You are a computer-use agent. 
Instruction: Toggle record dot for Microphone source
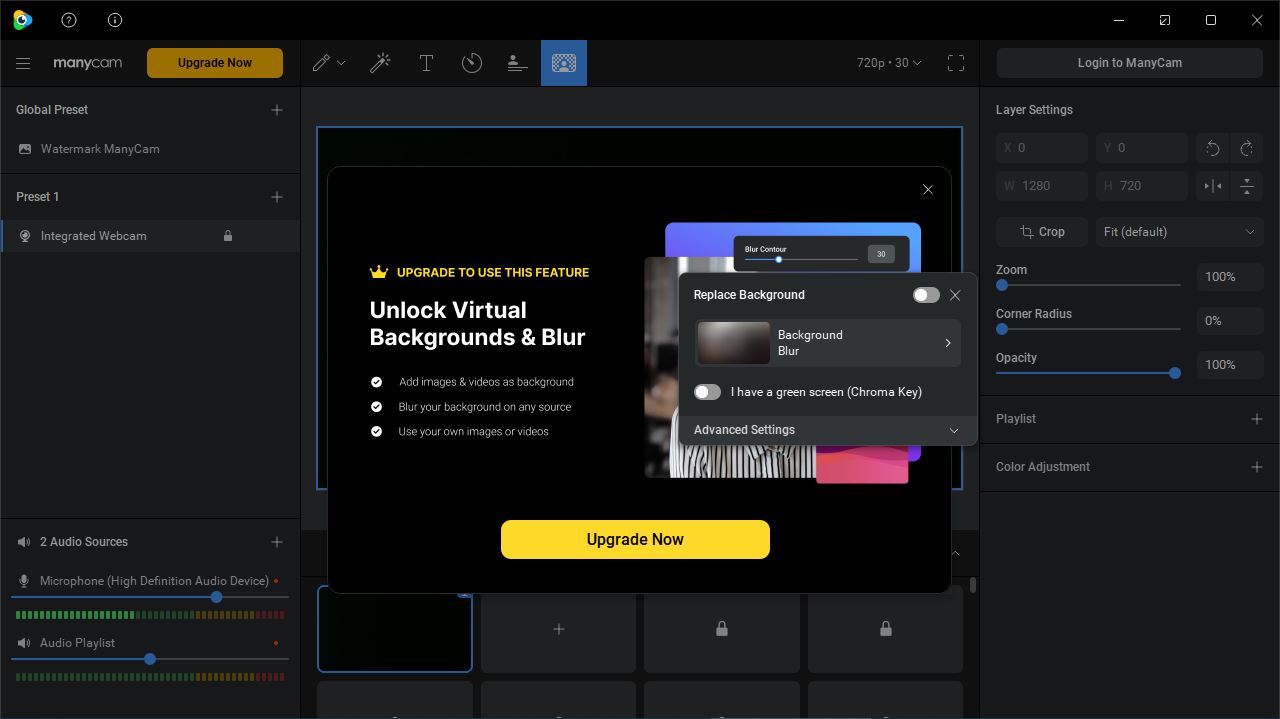pyautogui.click(x=276, y=581)
